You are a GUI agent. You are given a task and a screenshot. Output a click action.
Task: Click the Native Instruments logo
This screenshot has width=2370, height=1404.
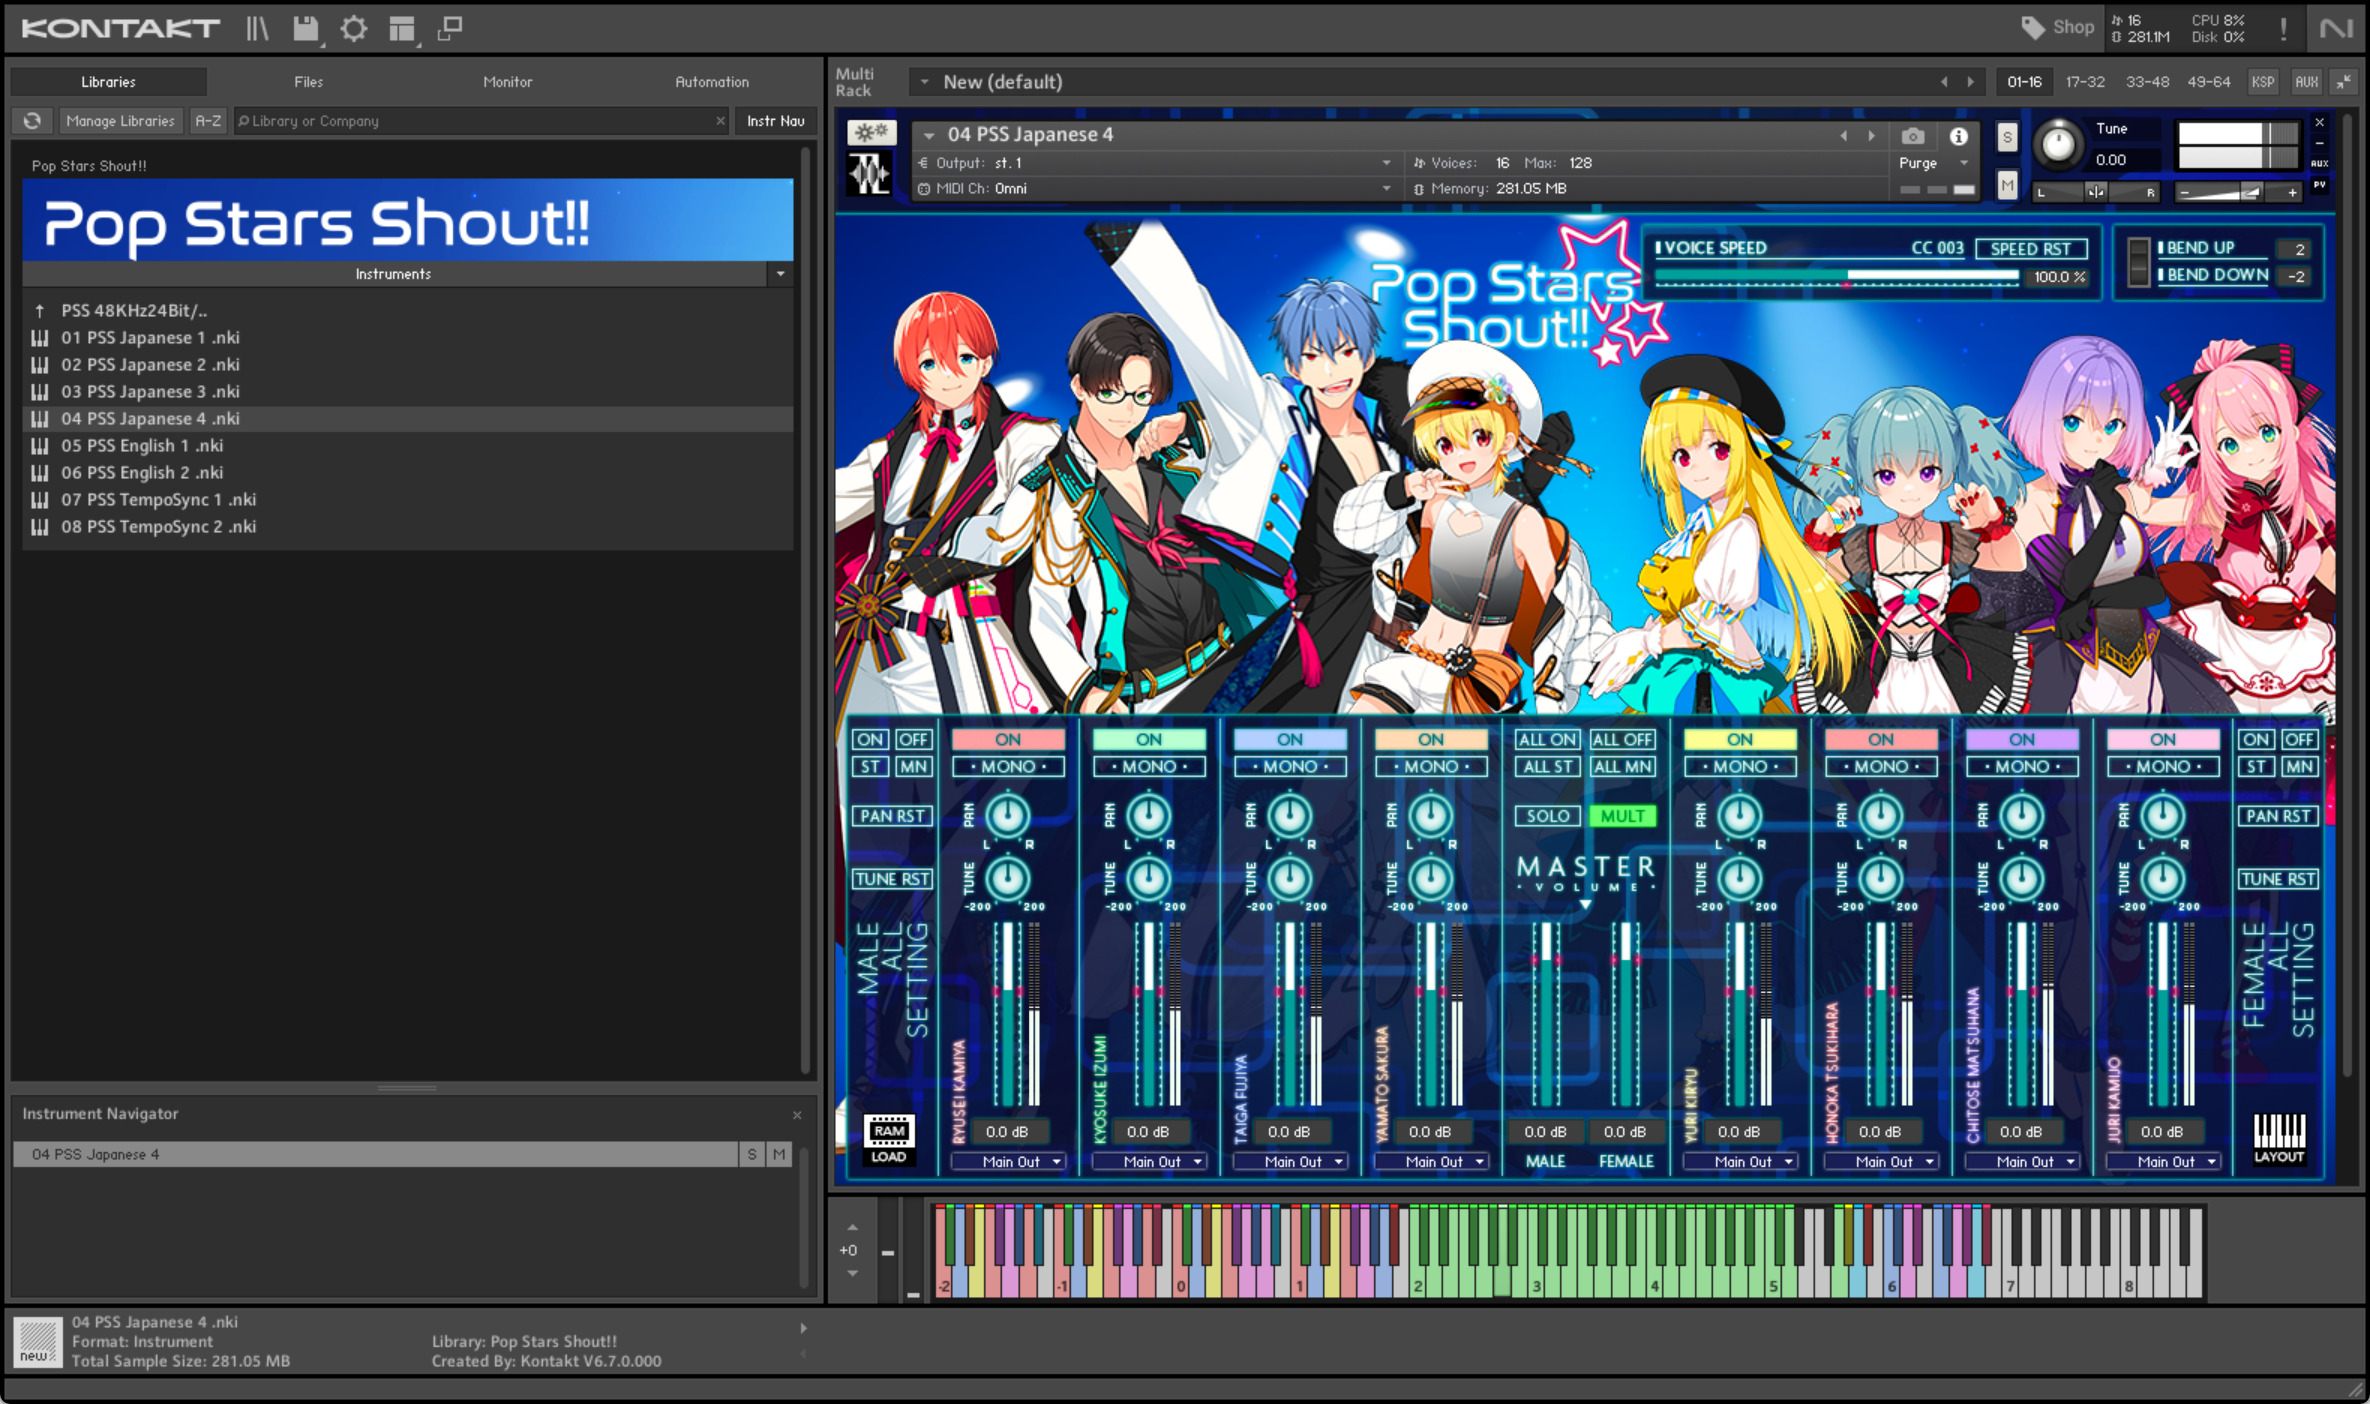2337,28
